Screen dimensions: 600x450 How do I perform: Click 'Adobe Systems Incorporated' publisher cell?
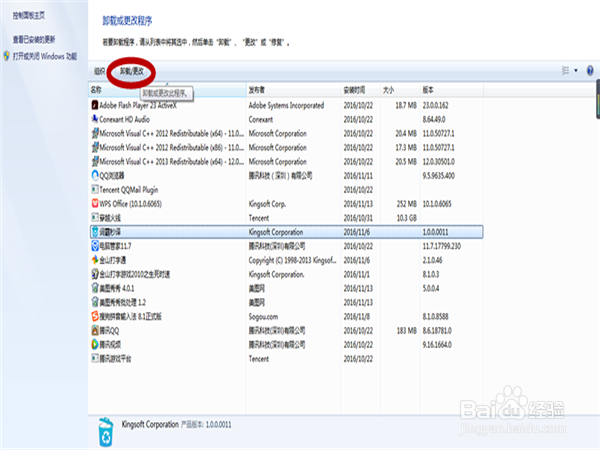286,105
